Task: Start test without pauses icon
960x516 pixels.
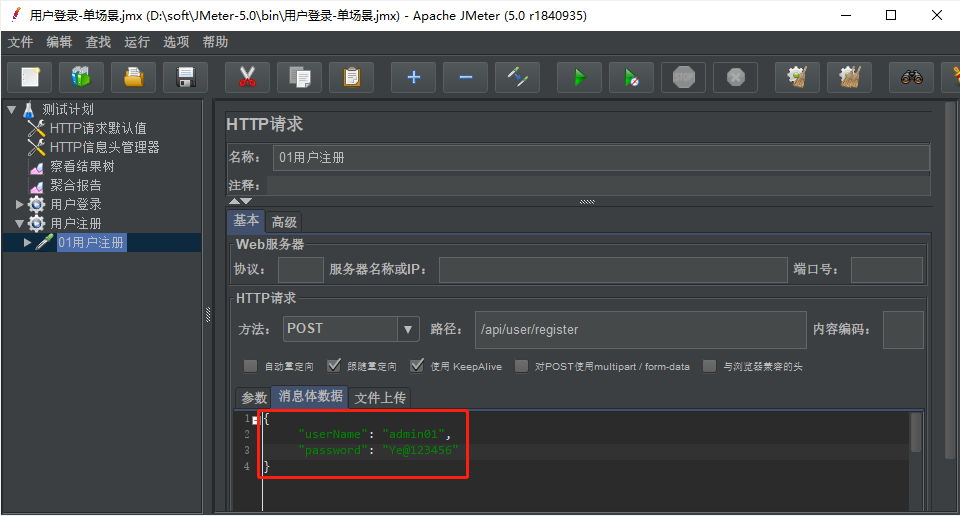Action: coord(631,77)
